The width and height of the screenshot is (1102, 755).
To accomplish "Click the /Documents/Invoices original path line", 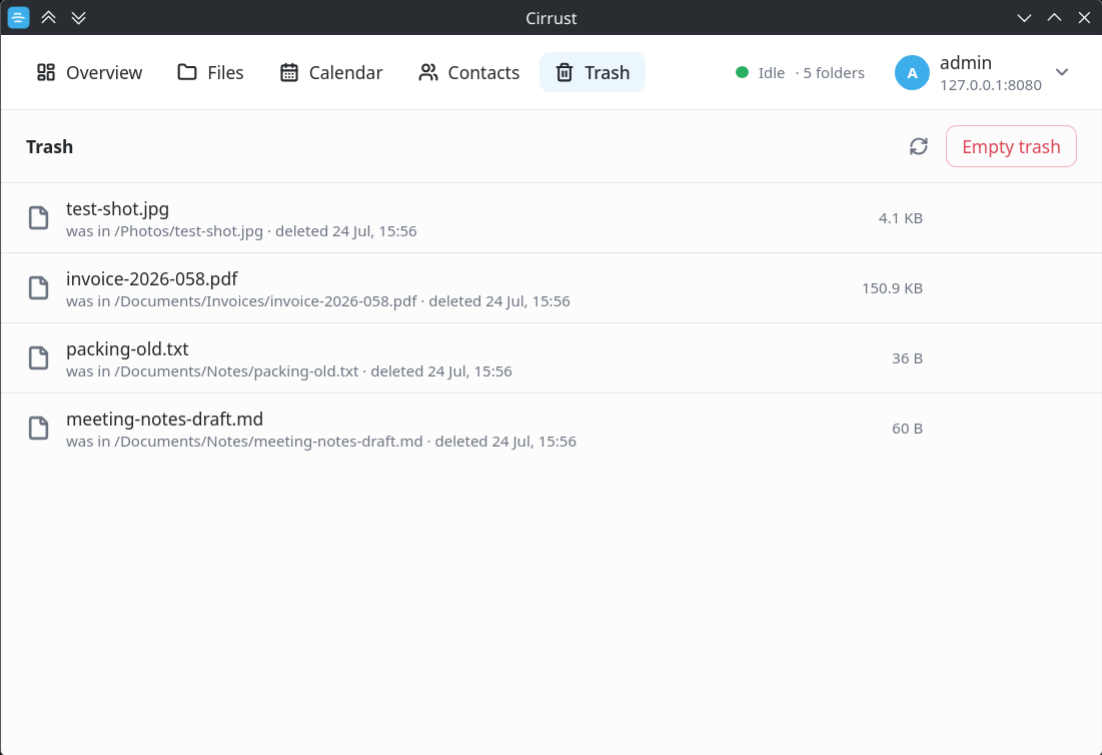I will 318,302.
